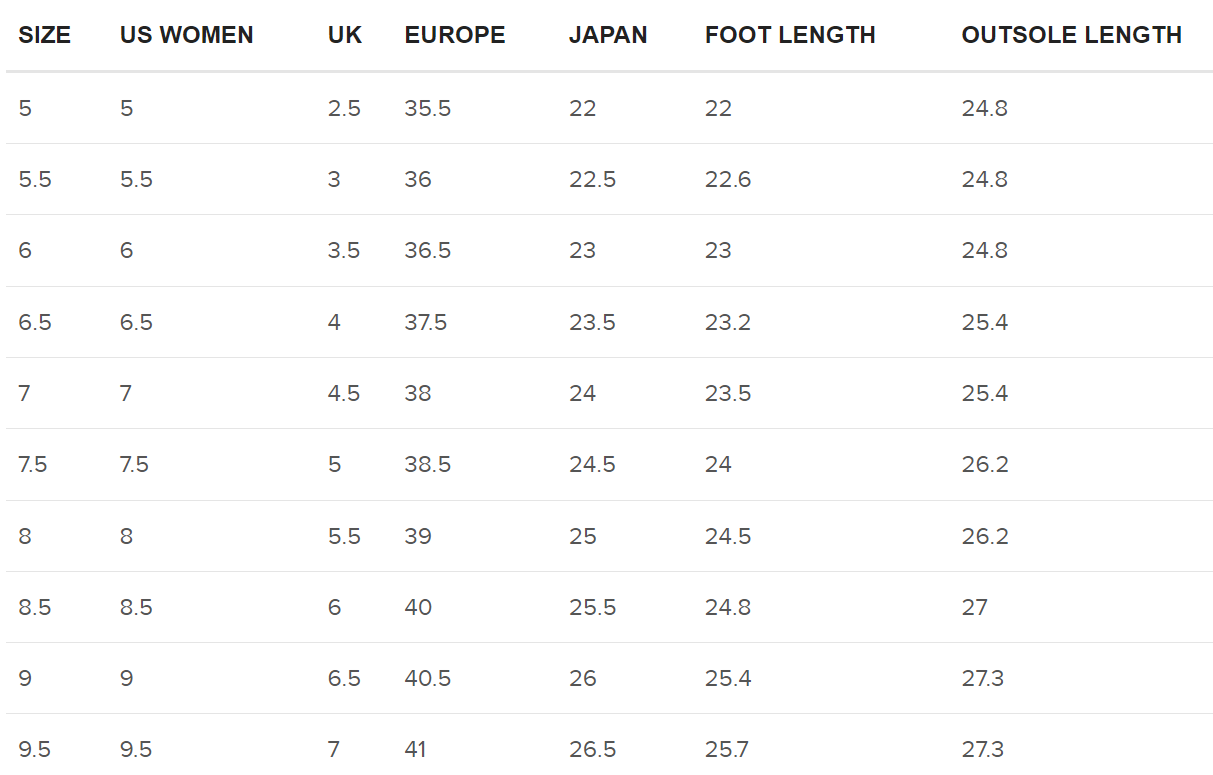Select Europe size 38.5 cell
This screenshot has width=1213, height=775.
[x=428, y=464]
